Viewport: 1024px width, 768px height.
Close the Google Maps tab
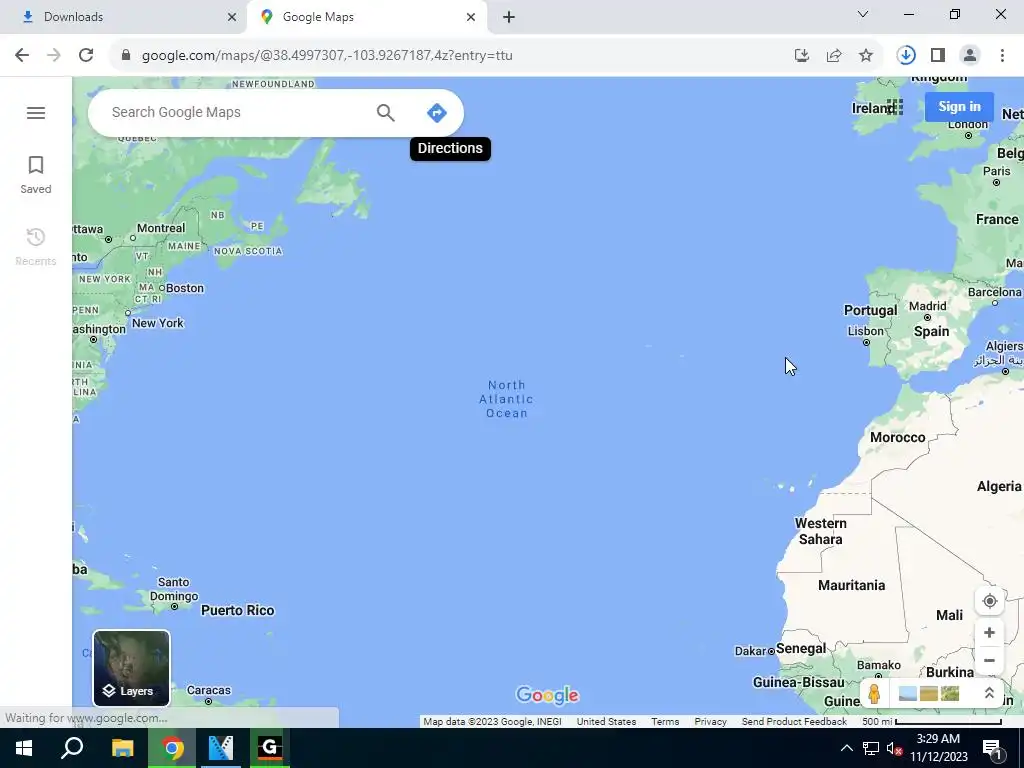tap(471, 17)
